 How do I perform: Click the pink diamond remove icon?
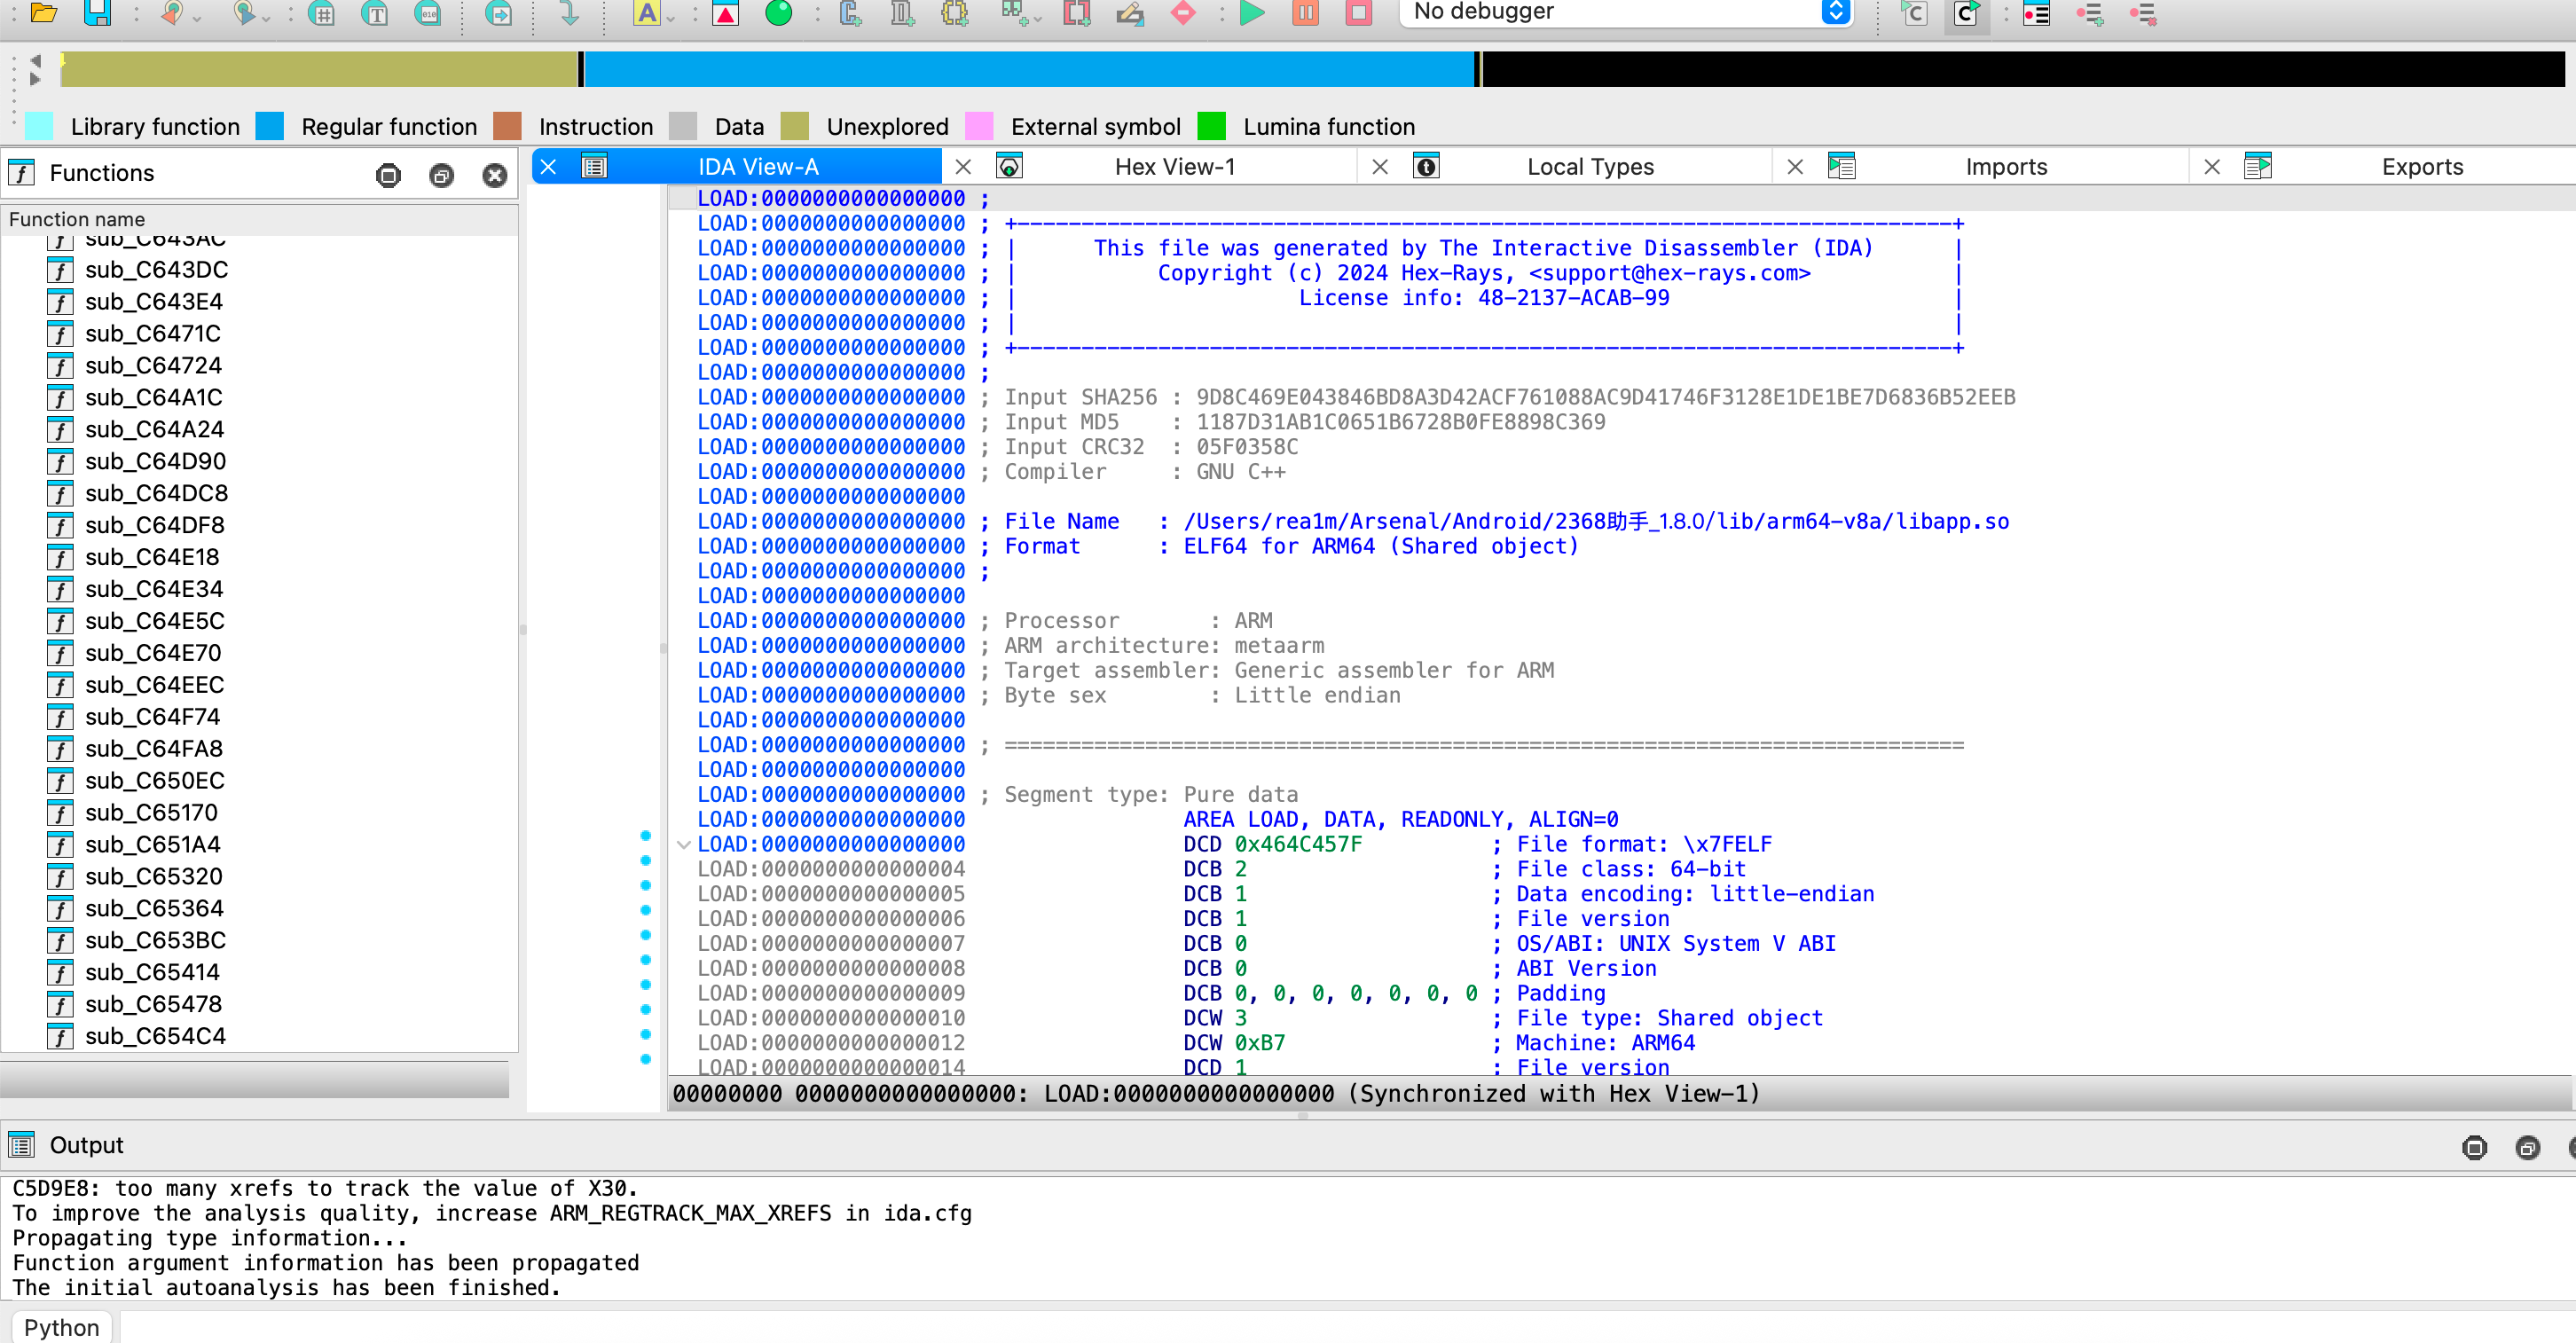[x=1183, y=13]
